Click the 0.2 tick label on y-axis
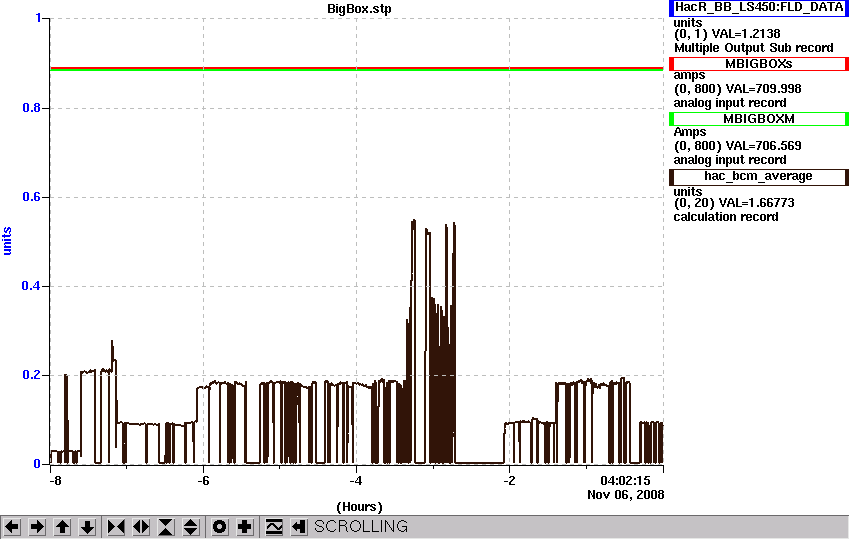Screen dimensions: 849x539 [32, 375]
